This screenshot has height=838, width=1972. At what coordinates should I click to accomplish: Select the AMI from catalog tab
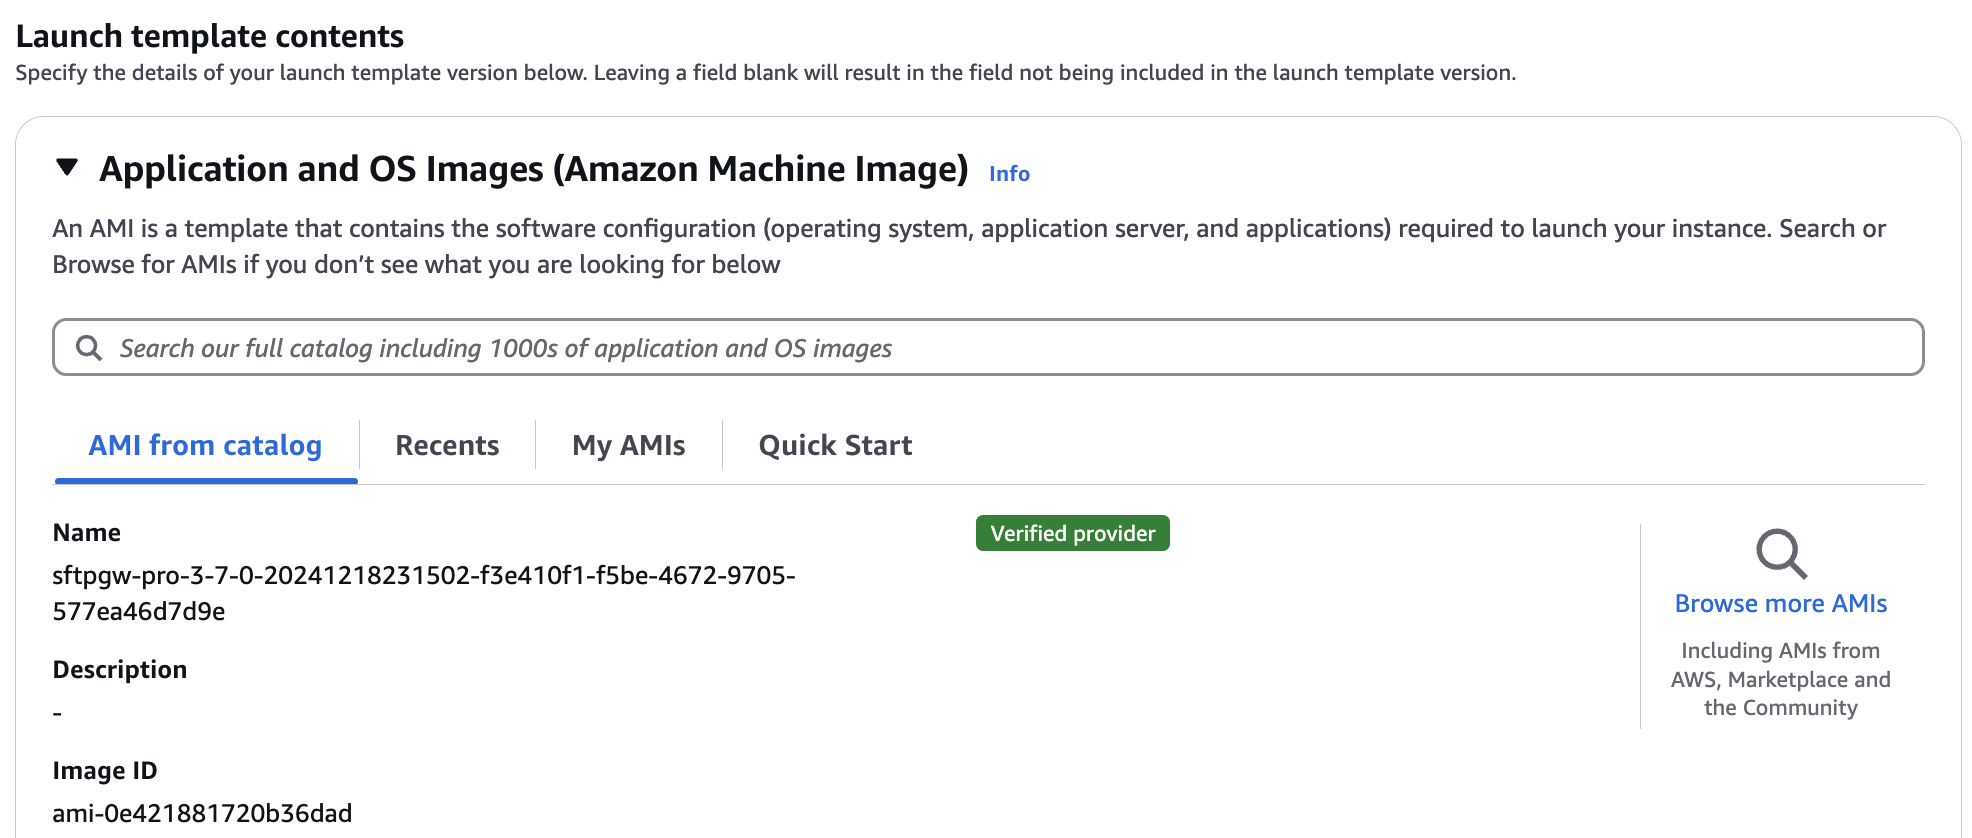tap(205, 446)
